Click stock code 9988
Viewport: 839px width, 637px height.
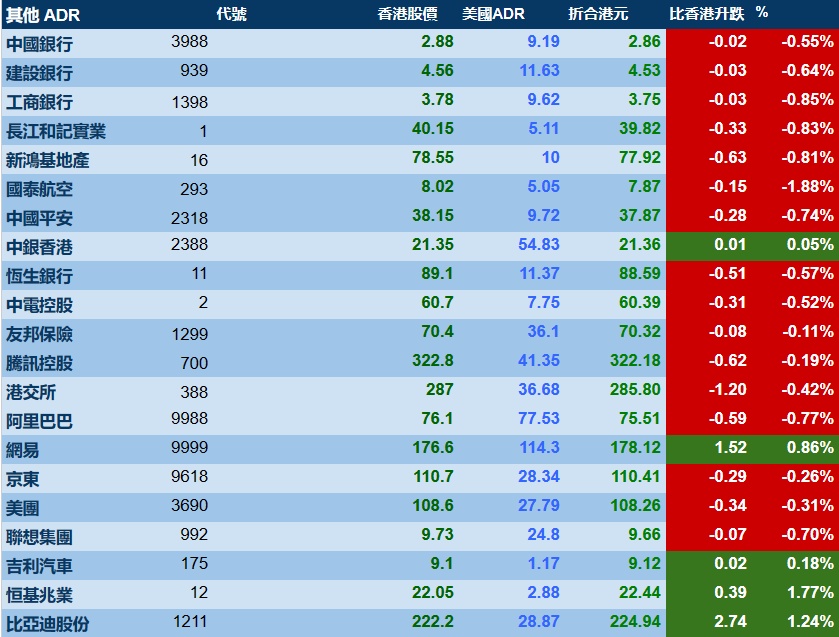pyautogui.click(x=189, y=418)
